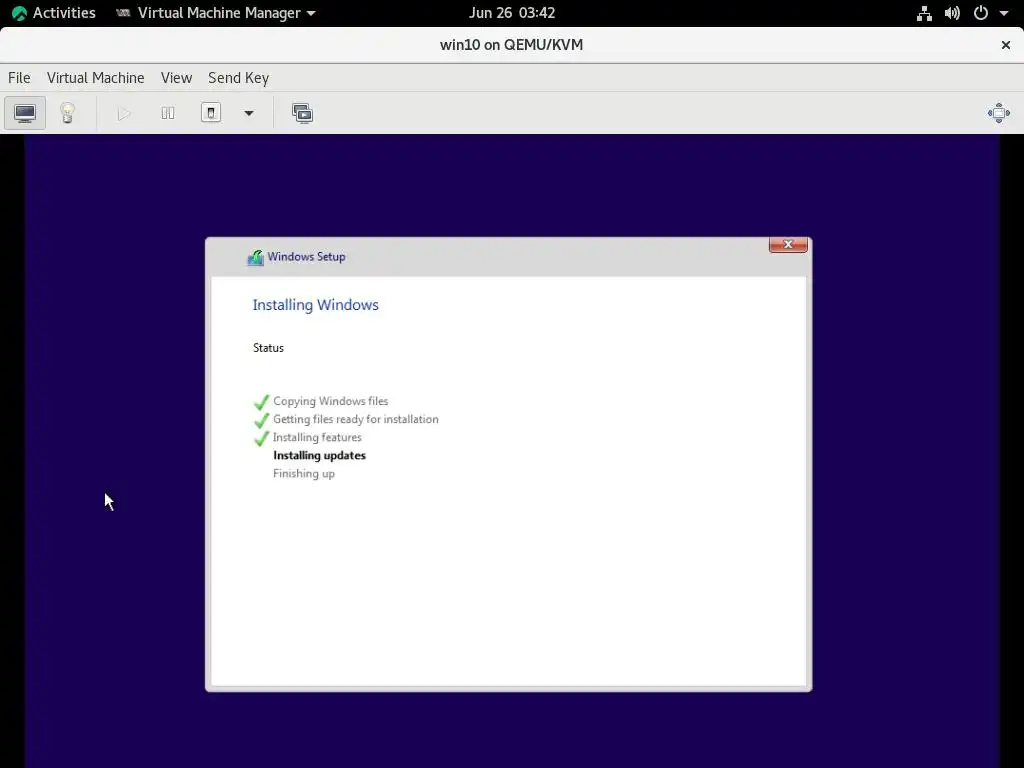The image size is (1024, 768).
Task: Expand the system menu arrow in top bar
Action: (x=1004, y=13)
